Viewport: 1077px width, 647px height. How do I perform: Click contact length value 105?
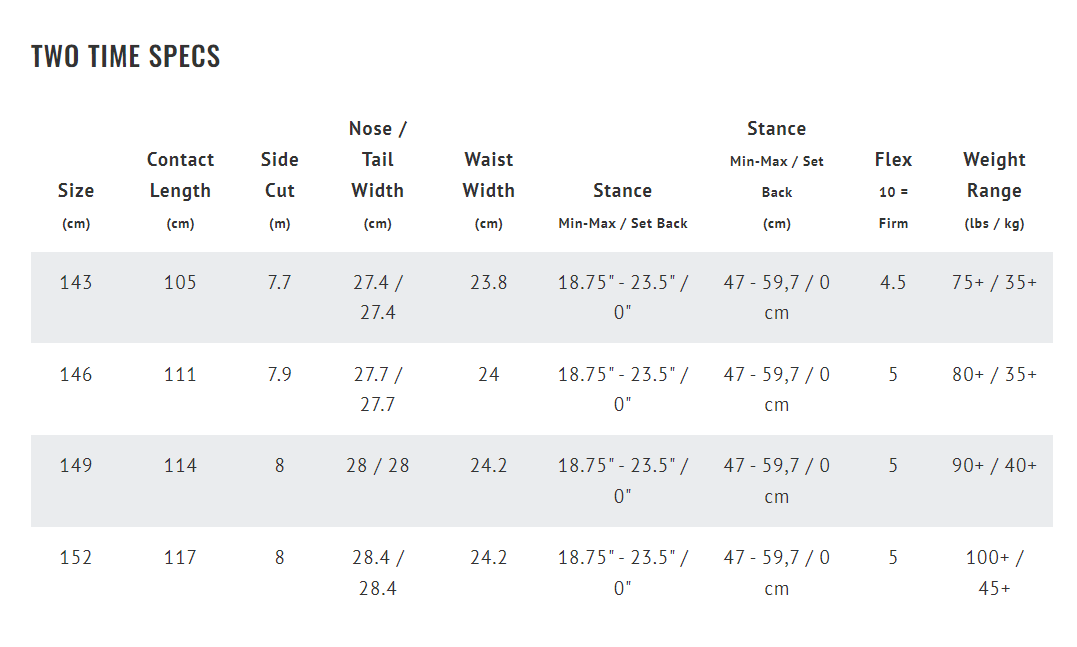click(181, 282)
